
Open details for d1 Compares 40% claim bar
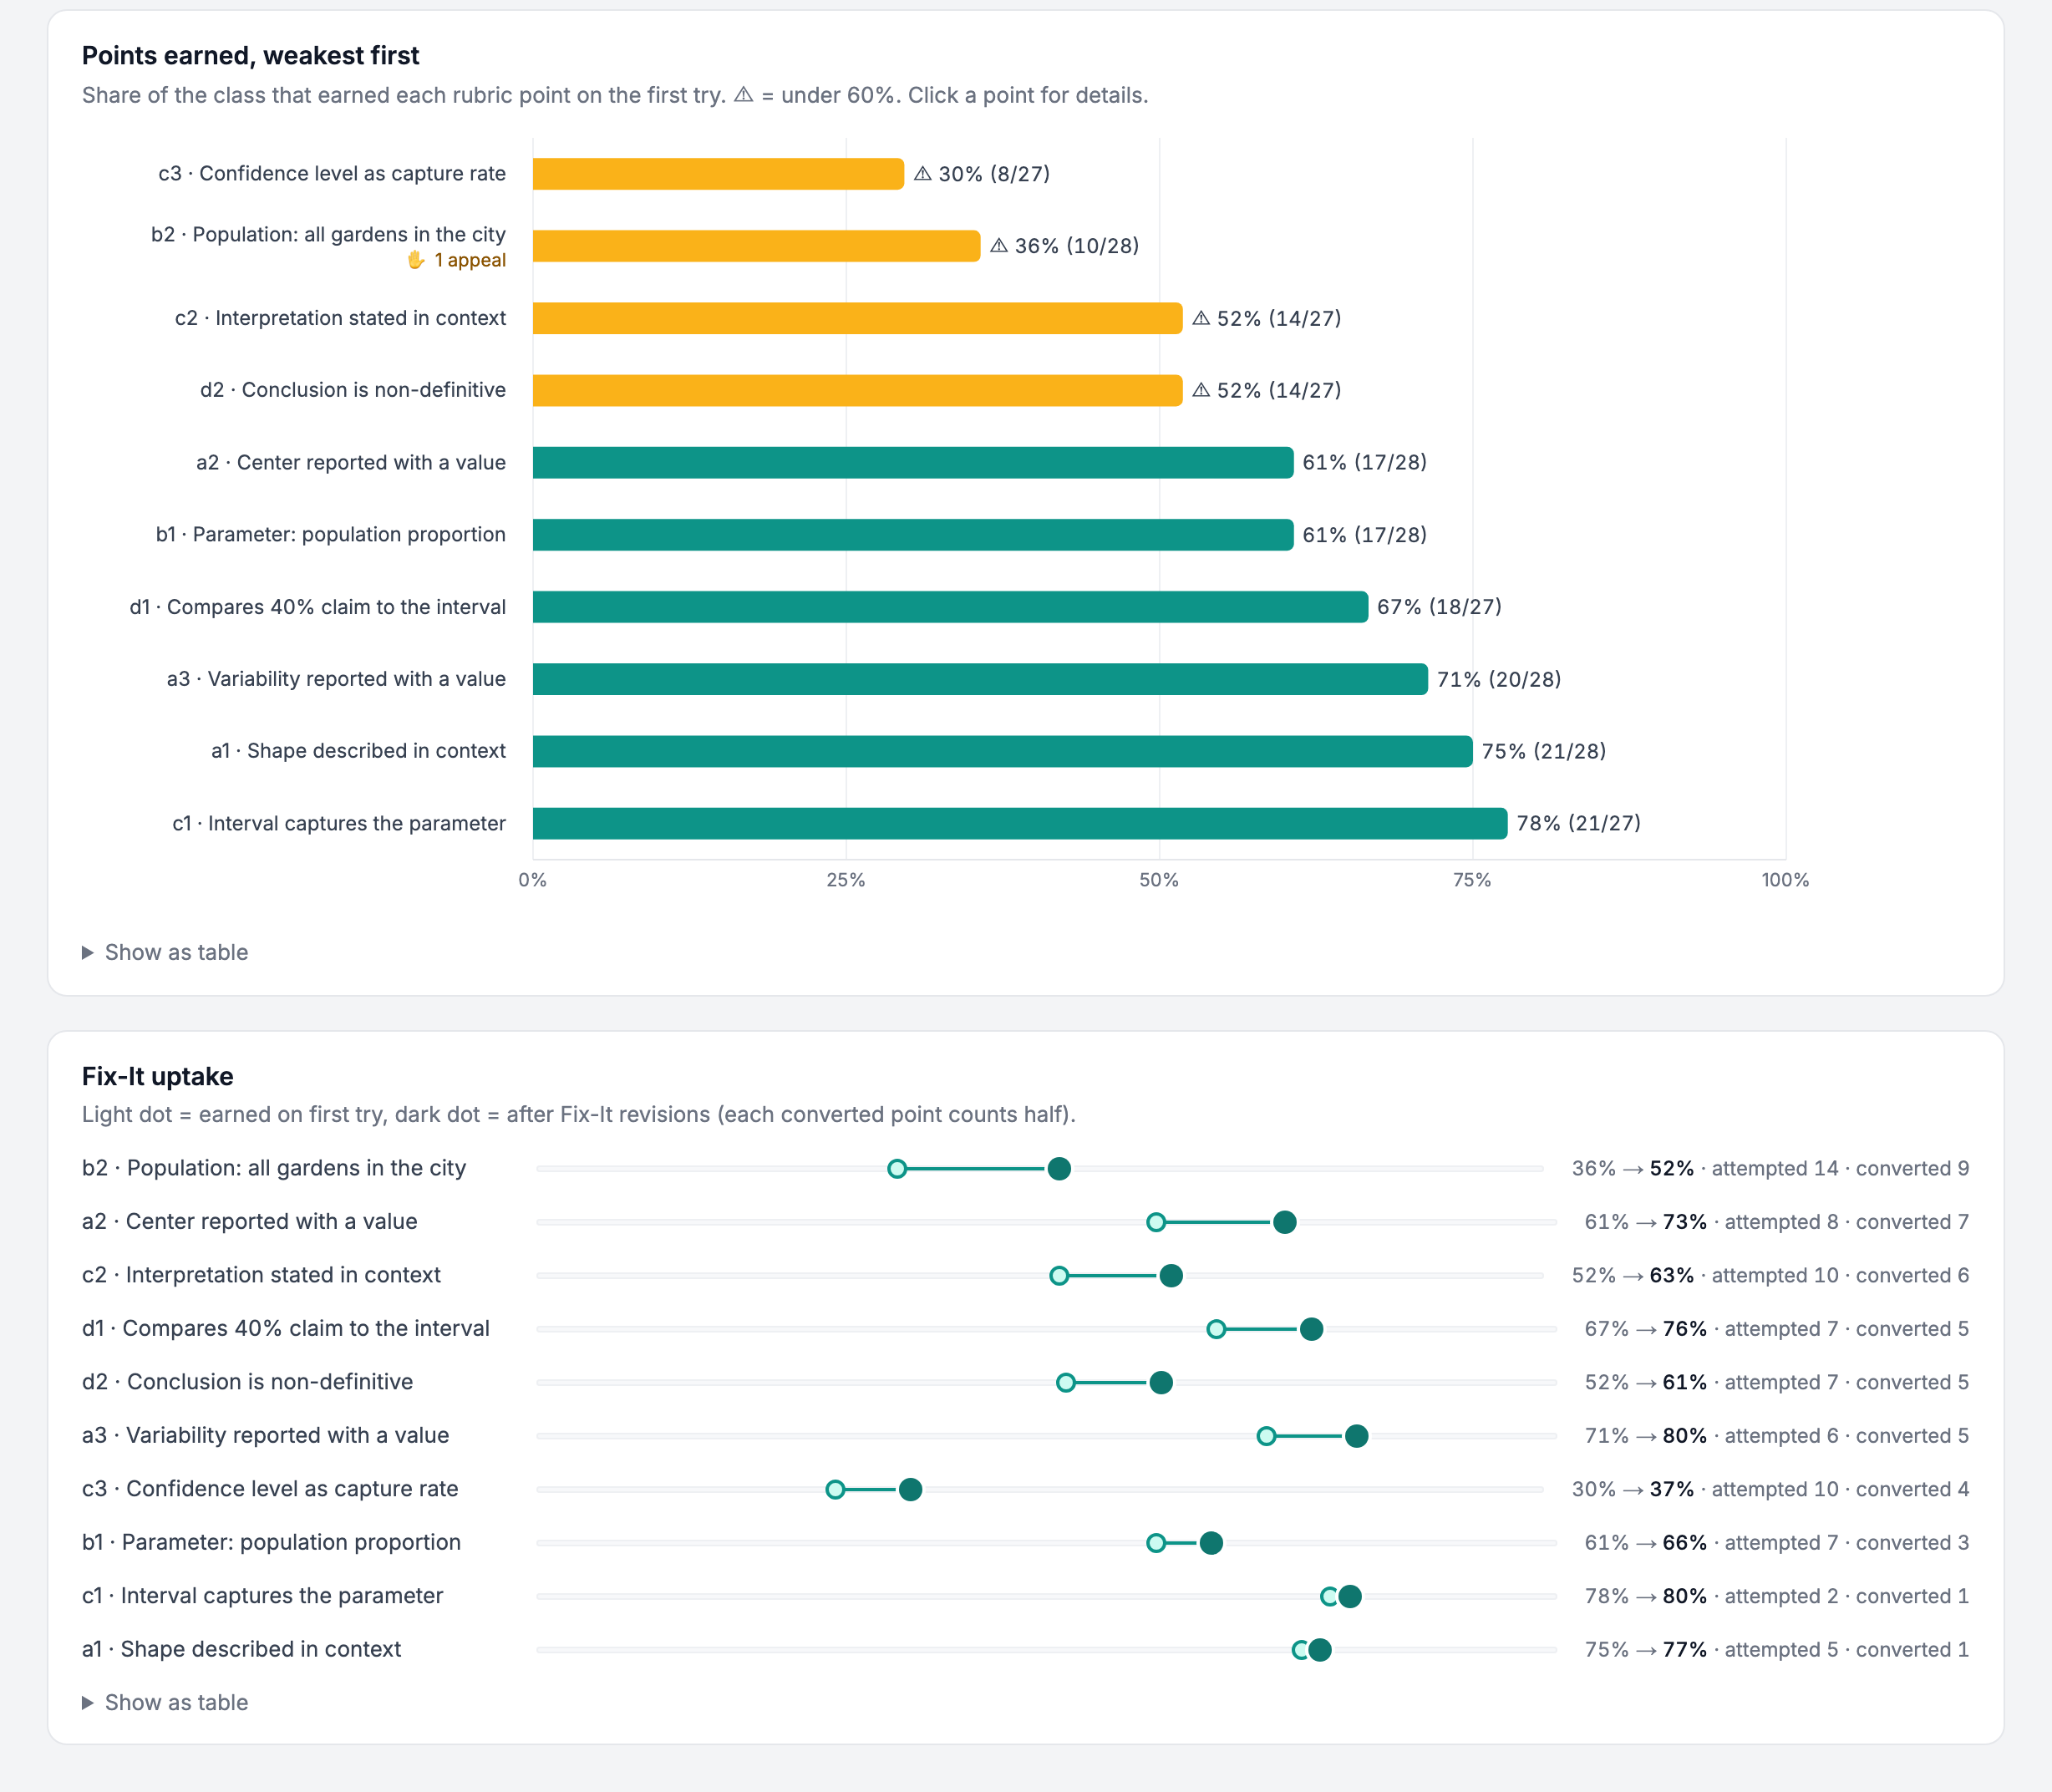(x=950, y=607)
